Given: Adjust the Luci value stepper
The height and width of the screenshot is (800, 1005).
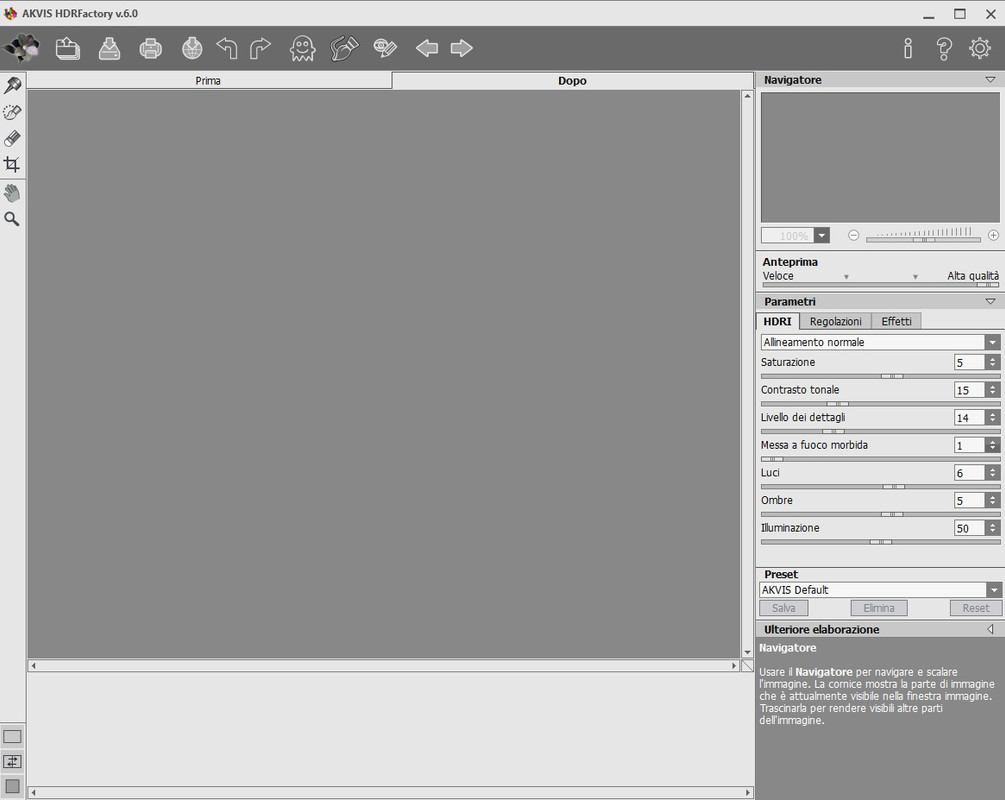Looking at the screenshot, I should [x=993, y=473].
